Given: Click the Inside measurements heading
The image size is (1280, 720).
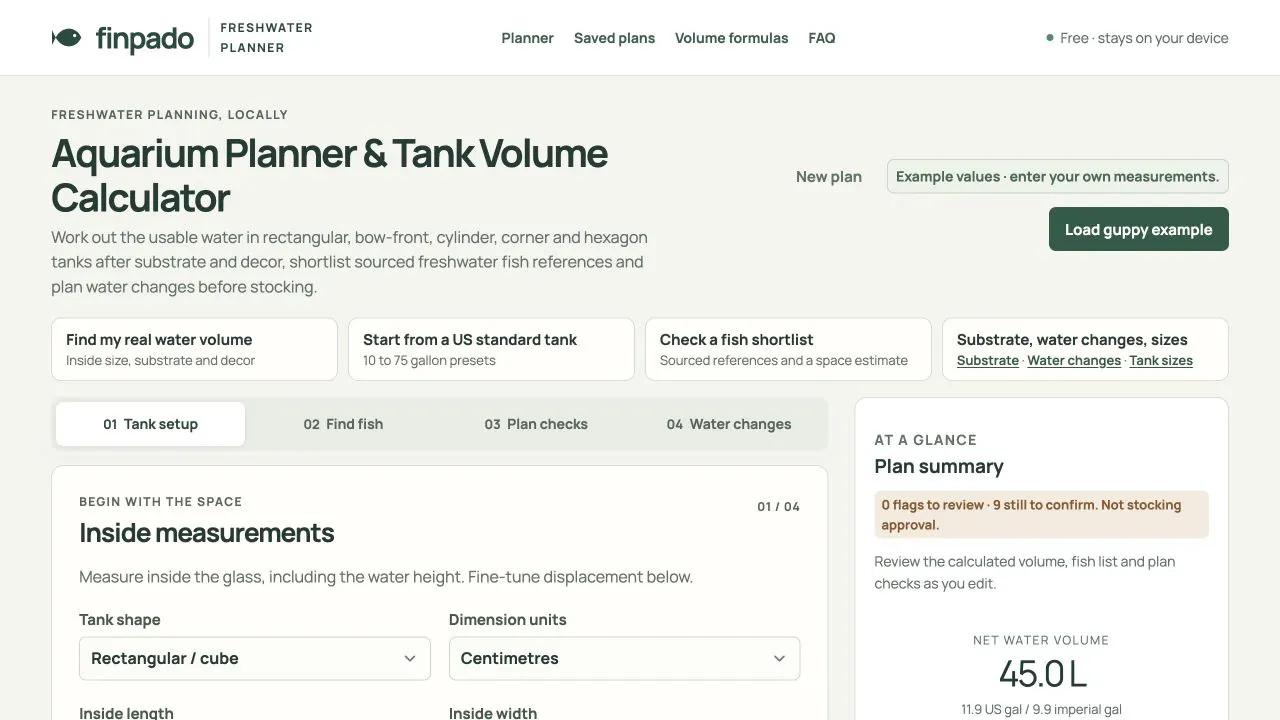Looking at the screenshot, I should [207, 533].
